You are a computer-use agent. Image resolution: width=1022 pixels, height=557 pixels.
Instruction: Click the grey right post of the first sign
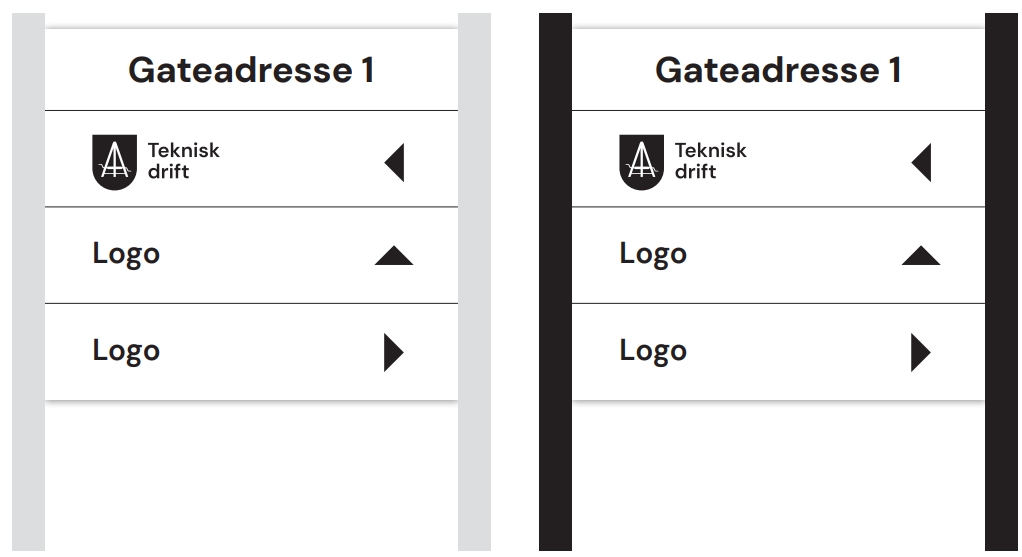point(474,281)
